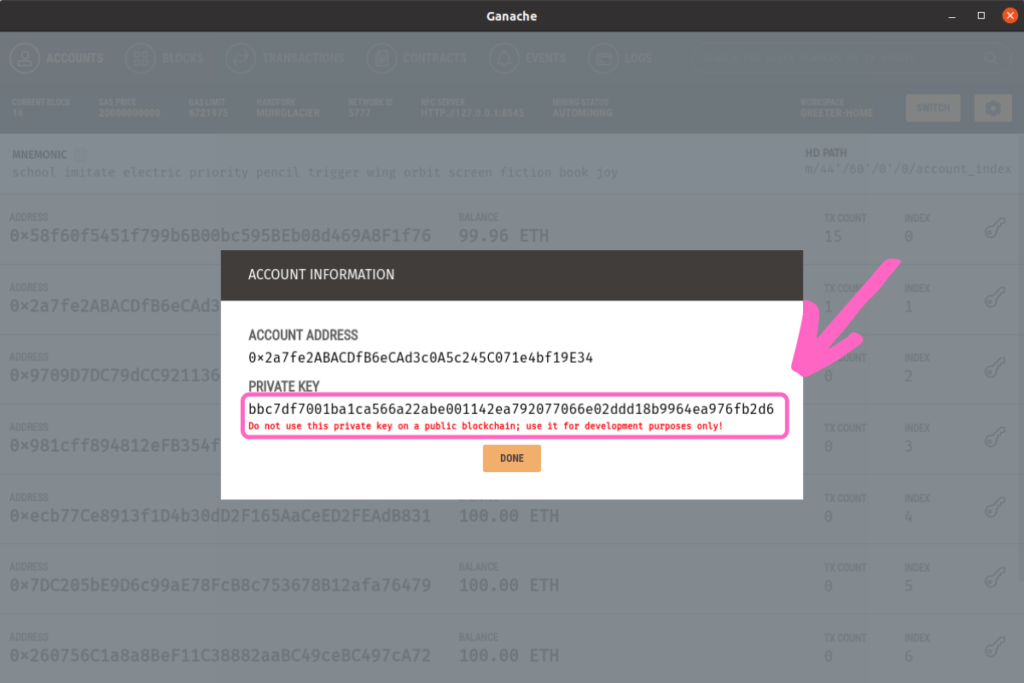Click the 100.00 ETH balance of account index 4
The image size is (1024, 683).
[509, 516]
